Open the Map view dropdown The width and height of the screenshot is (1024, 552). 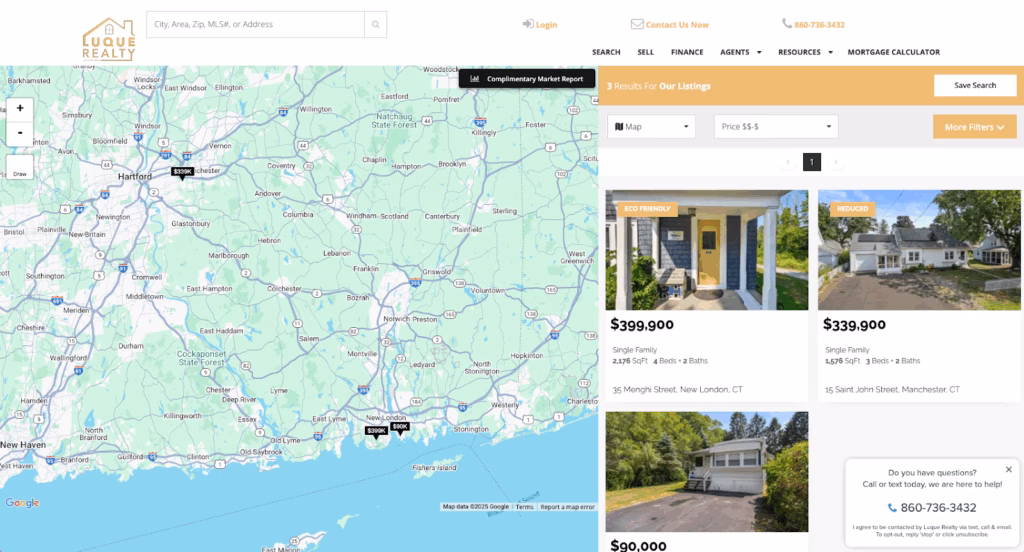pos(651,127)
